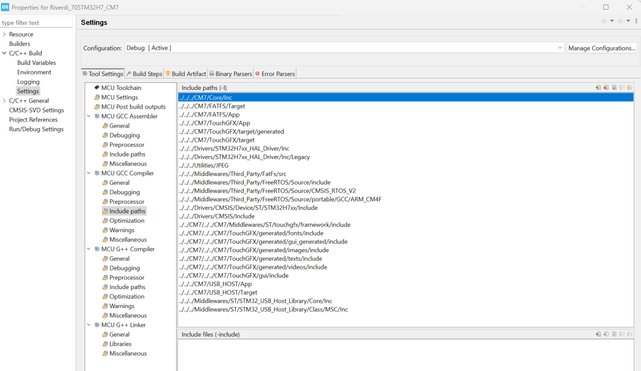Open the Configuration dropdown

coord(344,48)
